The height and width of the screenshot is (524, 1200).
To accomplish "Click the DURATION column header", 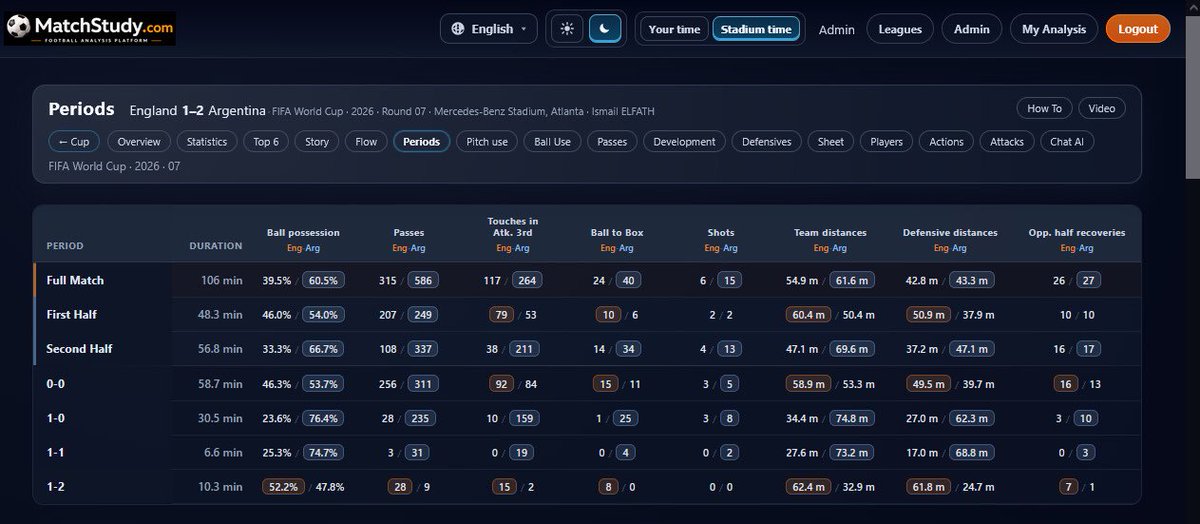I will (216, 245).
